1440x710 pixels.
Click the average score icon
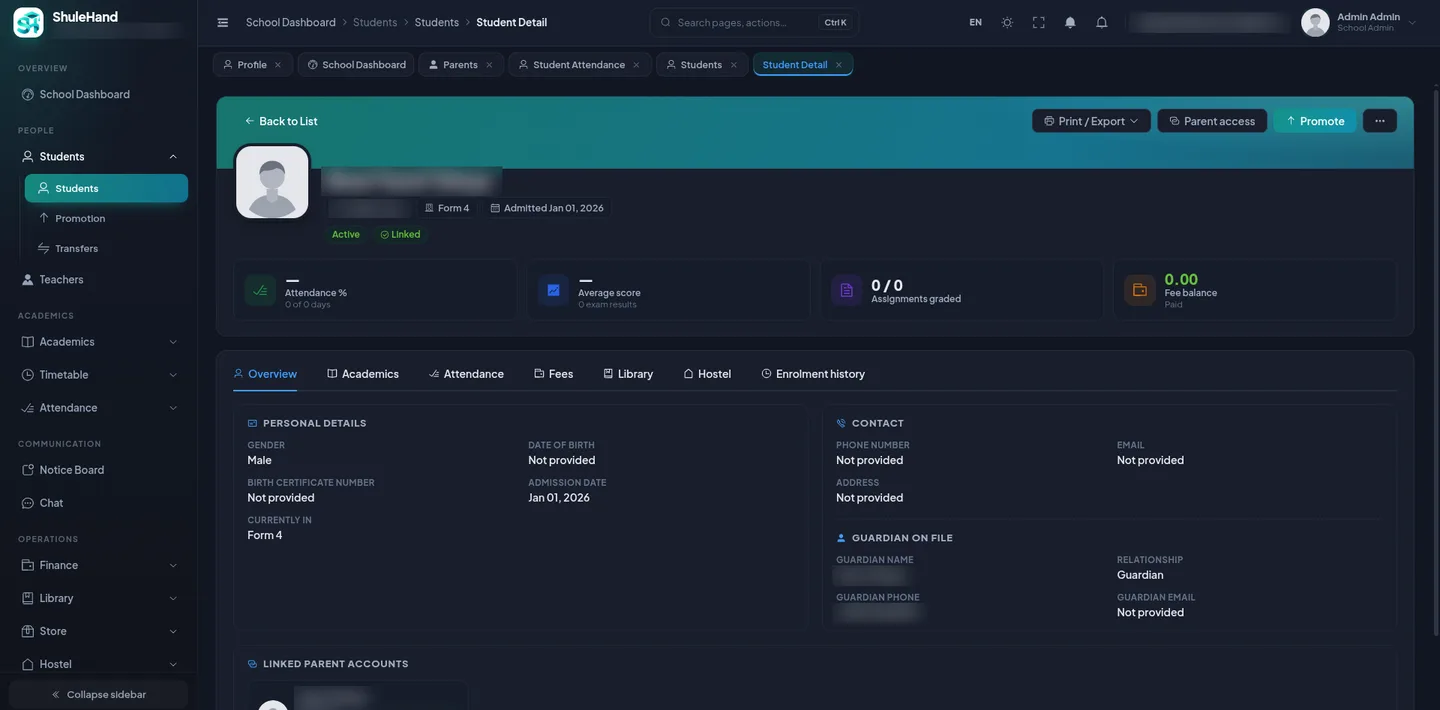pos(553,290)
